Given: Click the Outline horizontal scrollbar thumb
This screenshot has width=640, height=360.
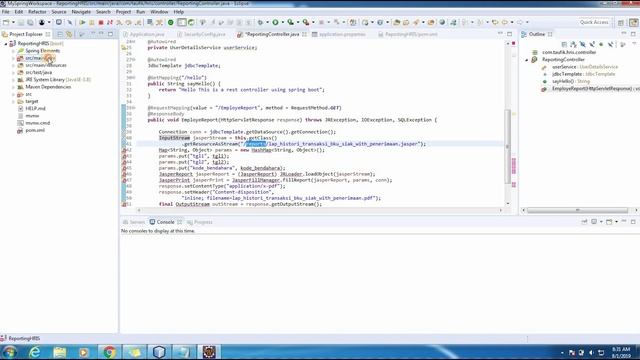Looking at the screenshot, I should coord(578,210).
